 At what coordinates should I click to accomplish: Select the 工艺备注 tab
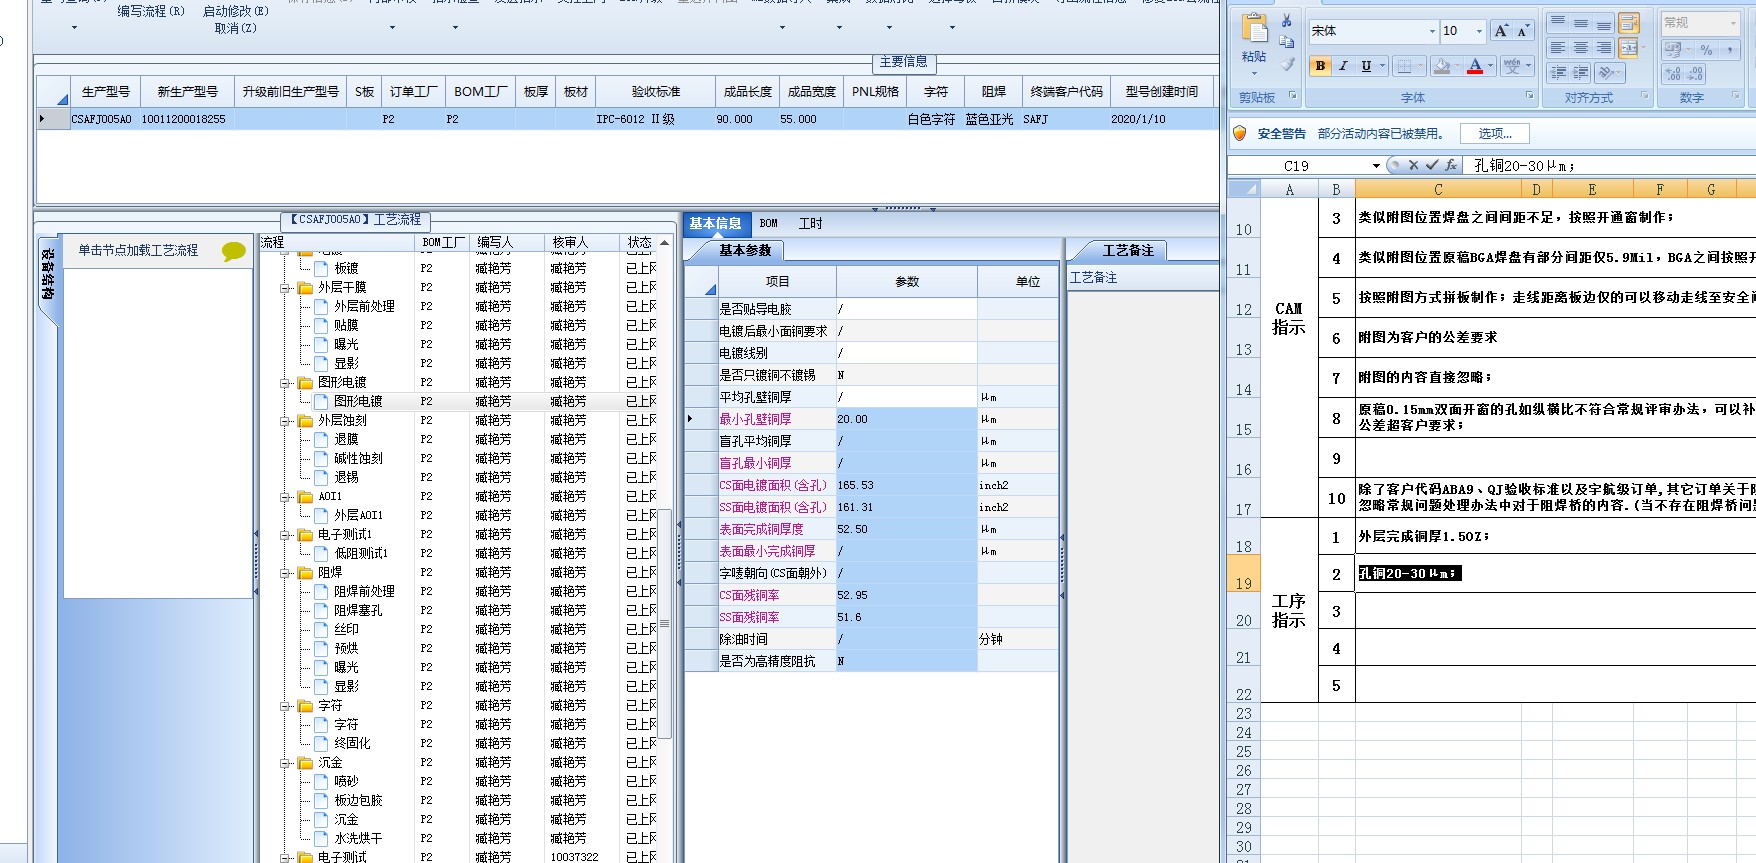pos(1127,250)
